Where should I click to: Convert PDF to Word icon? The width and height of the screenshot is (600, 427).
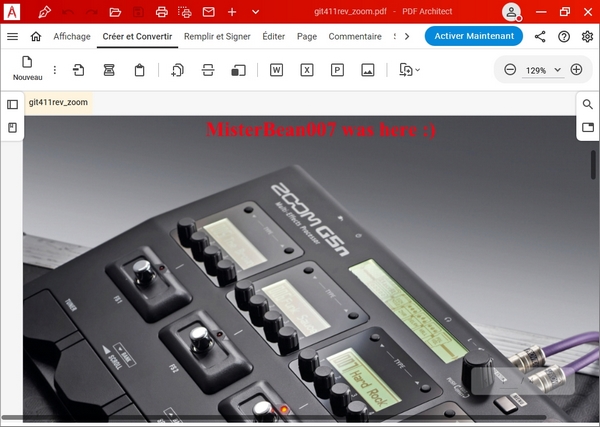(x=276, y=70)
